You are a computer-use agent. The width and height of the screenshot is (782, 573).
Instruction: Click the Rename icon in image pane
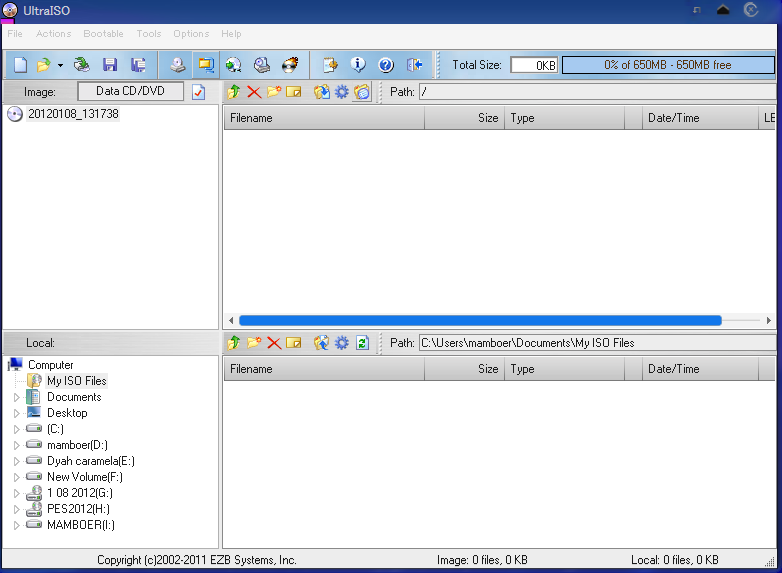[x=294, y=92]
